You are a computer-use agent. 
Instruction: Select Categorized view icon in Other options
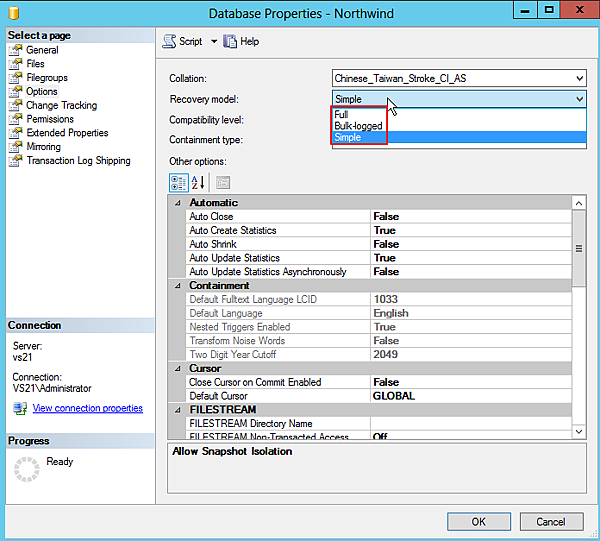point(179,183)
